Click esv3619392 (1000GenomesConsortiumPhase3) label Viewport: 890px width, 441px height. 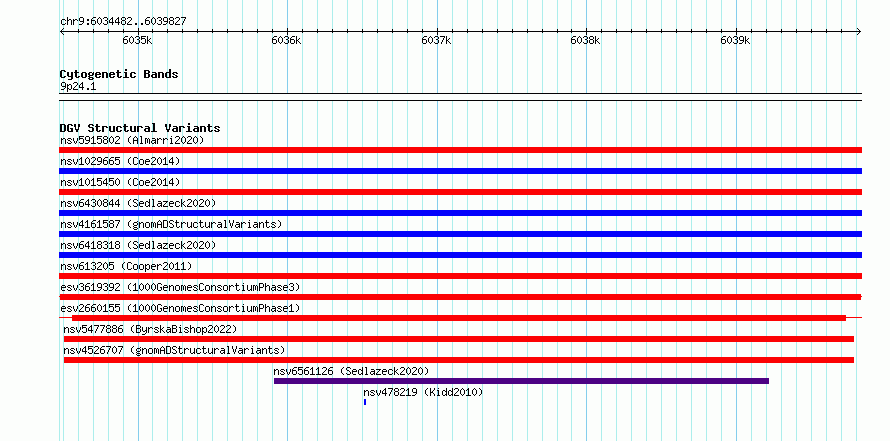click(180, 287)
